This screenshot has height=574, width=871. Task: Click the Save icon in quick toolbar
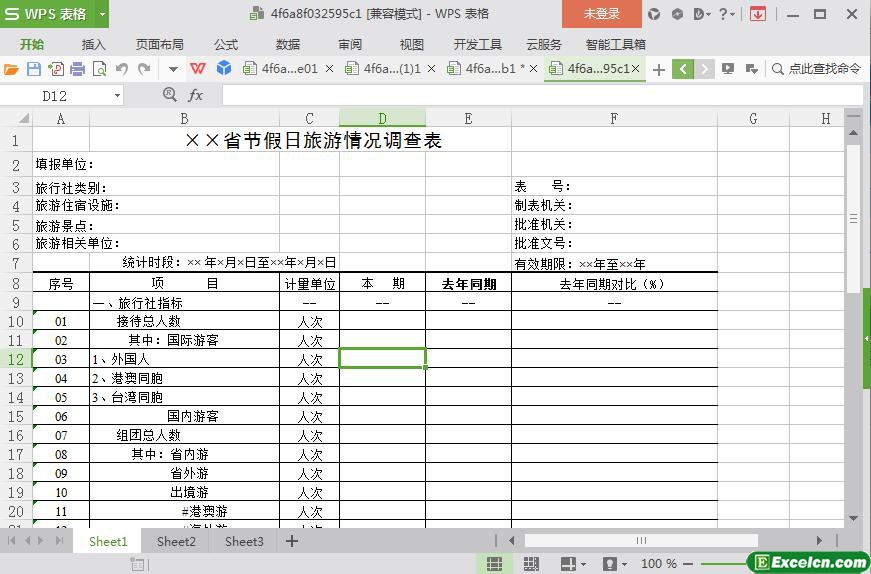coord(33,69)
